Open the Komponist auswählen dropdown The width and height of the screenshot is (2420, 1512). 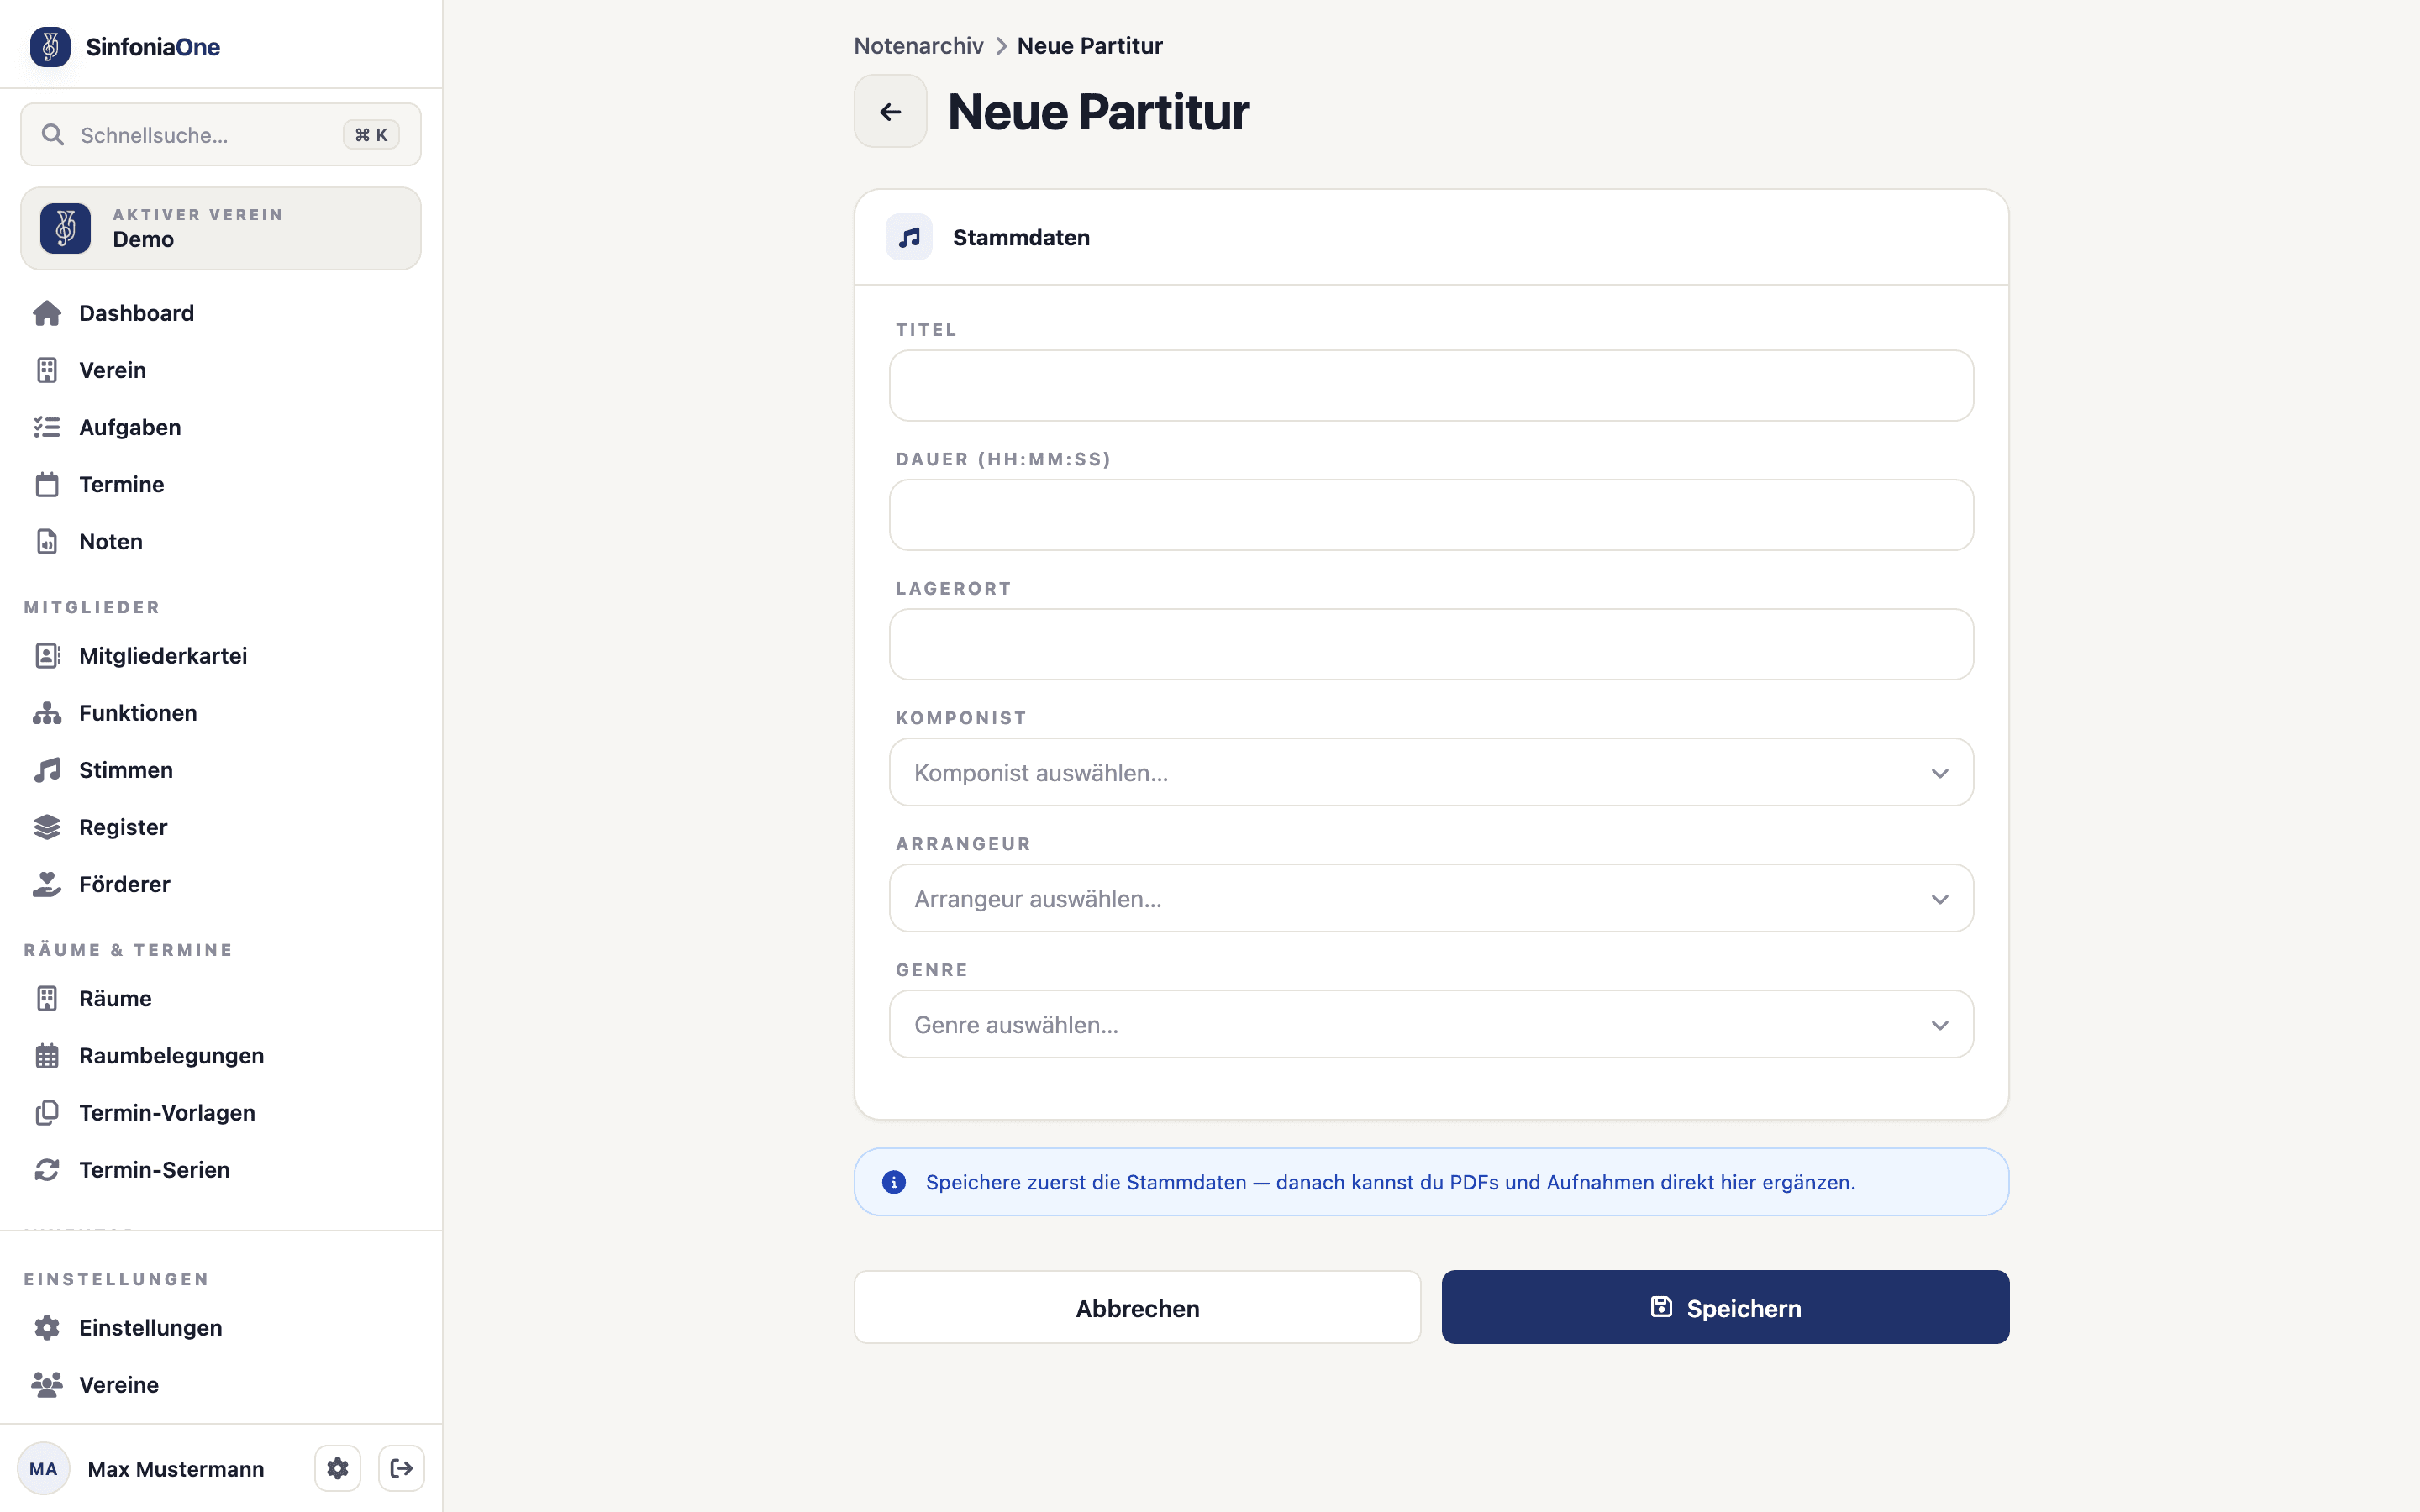click(x=1431, y=772)
